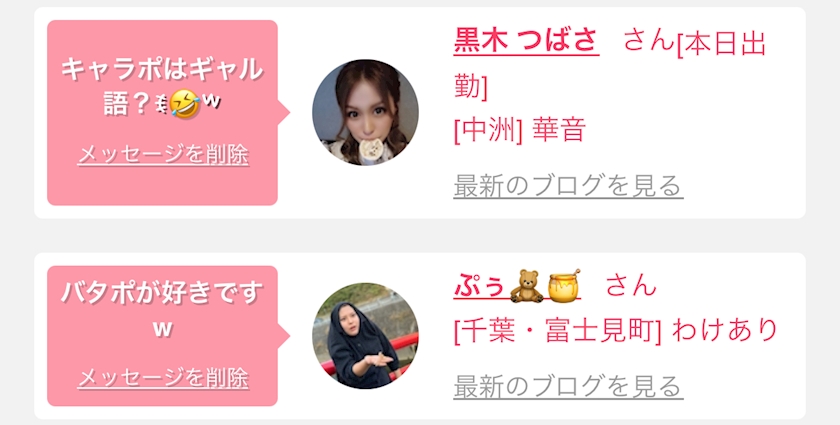Click the pointer arrow of the first pink bubble
The height and width of the screenshot is (425, 840).
283,113
